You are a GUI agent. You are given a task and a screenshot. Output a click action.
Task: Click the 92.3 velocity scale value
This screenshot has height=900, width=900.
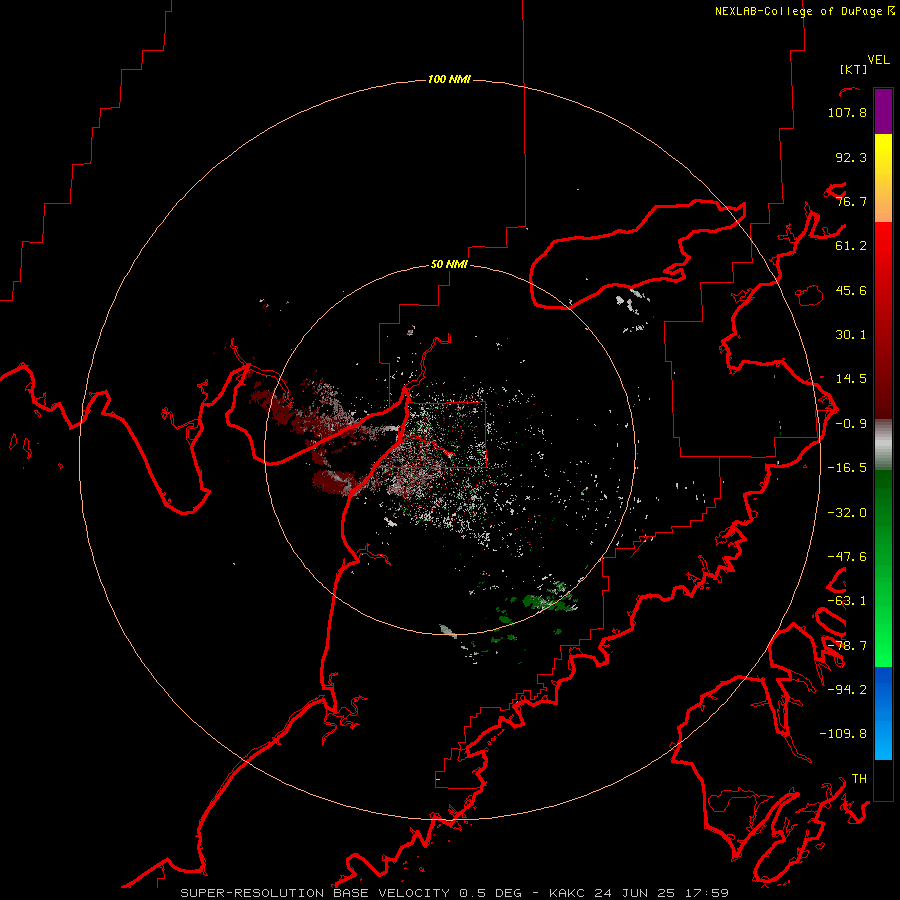click(x=851, y=157)
